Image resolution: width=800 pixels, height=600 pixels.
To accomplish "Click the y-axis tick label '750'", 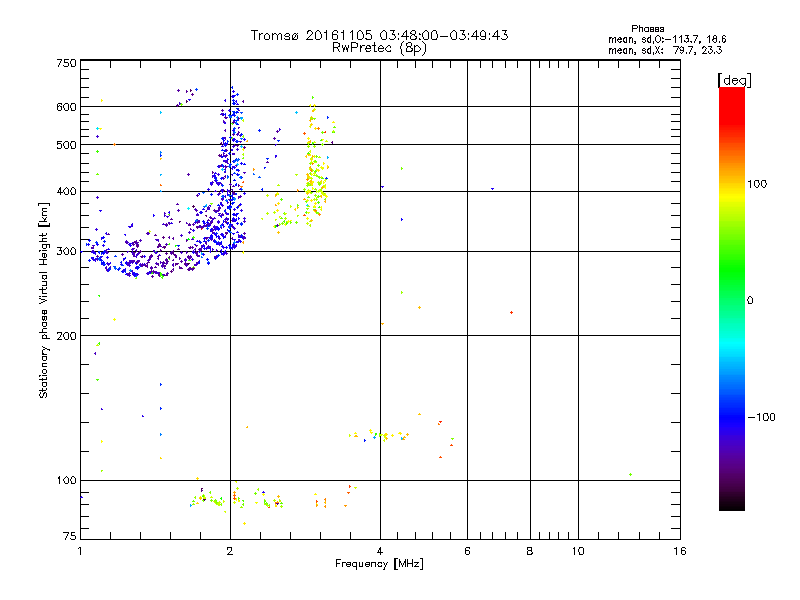I will pyautogui.click(x=66, y=63).
